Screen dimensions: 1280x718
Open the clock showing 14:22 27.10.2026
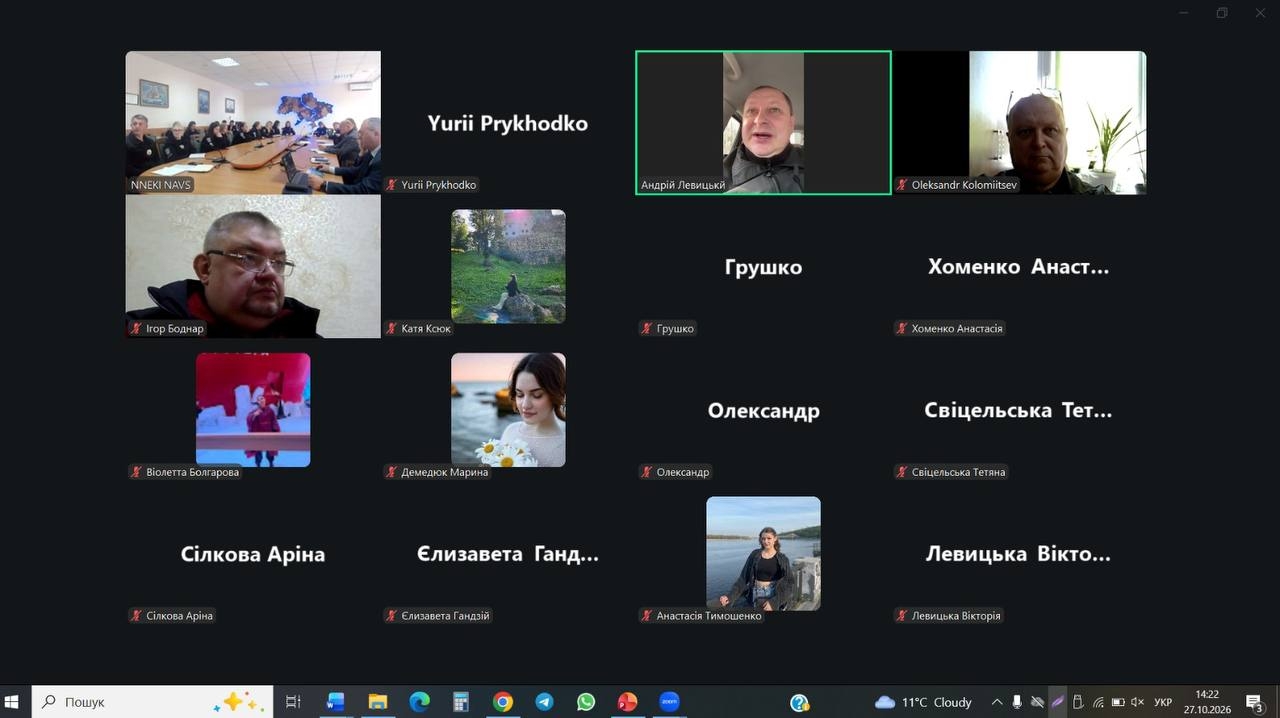(x=1207, y=702)
